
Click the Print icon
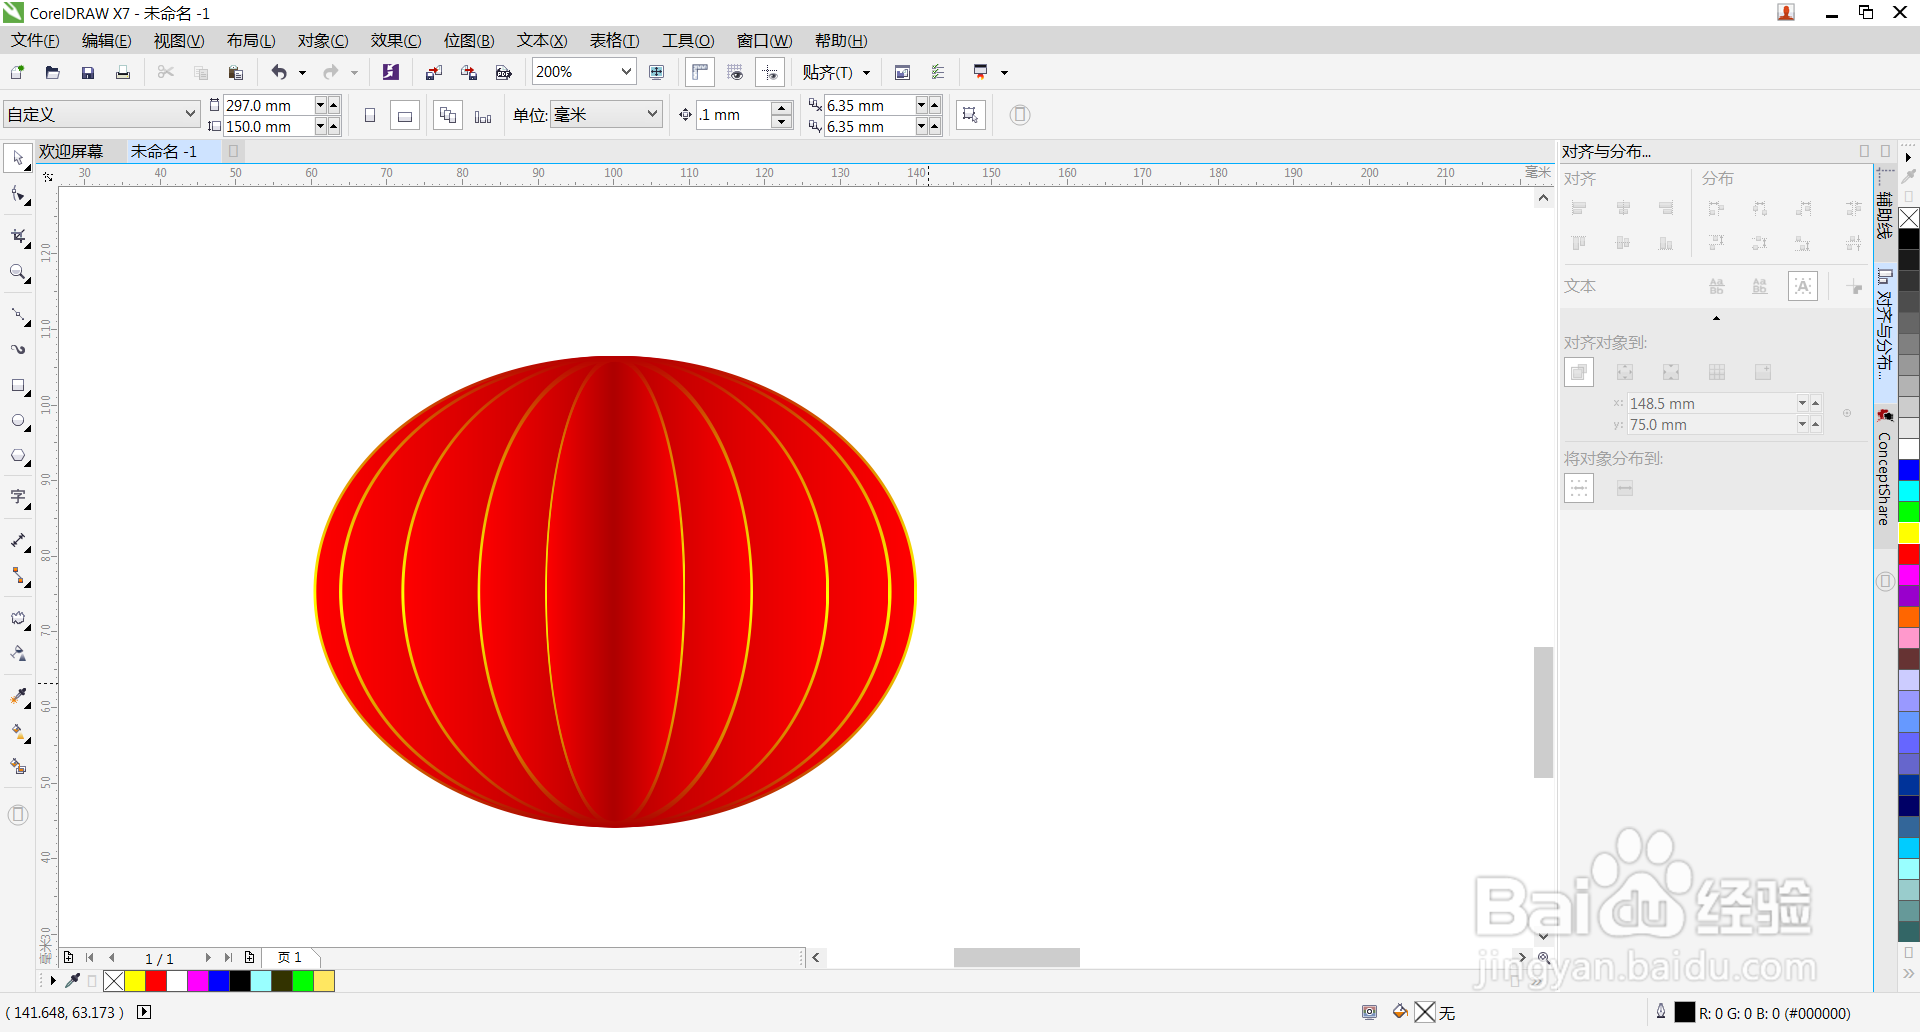pyautogui.click(x=123, y=72)
